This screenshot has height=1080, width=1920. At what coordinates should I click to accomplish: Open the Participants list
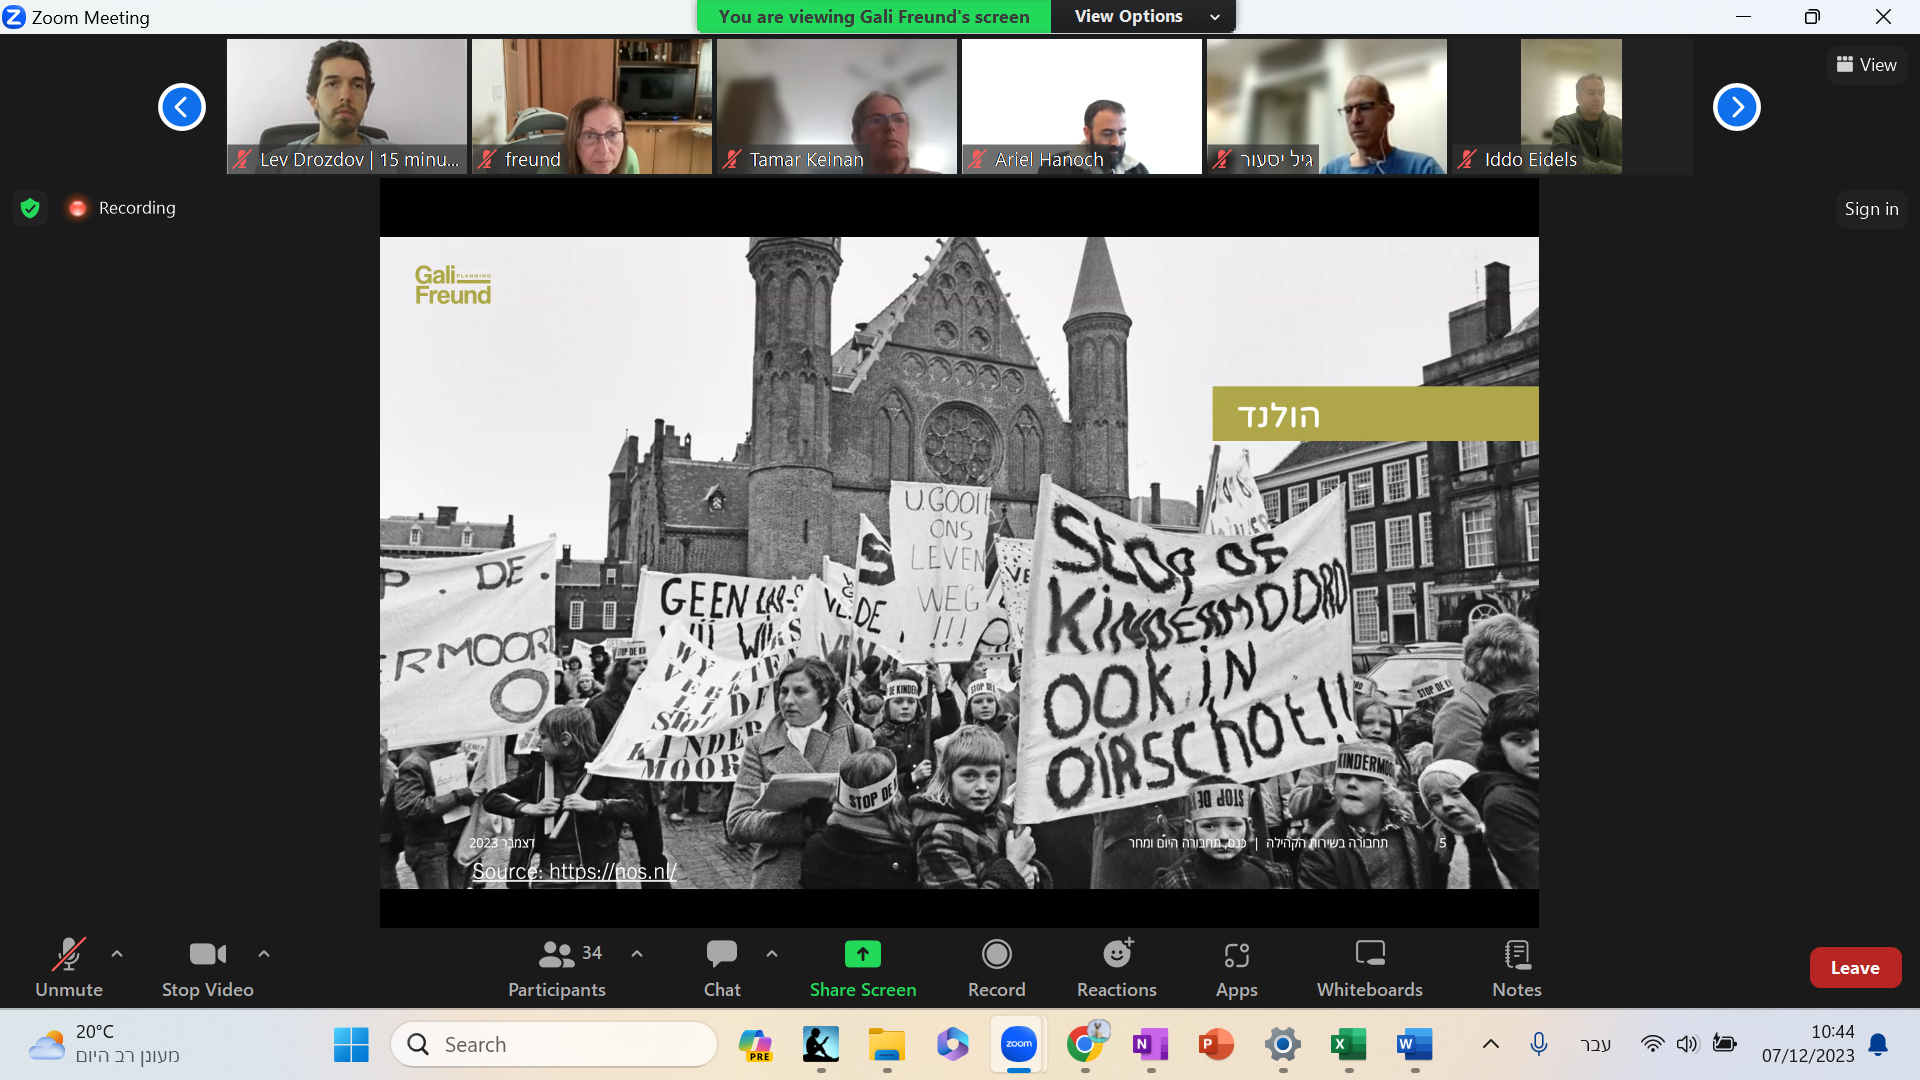click(557, 967)
